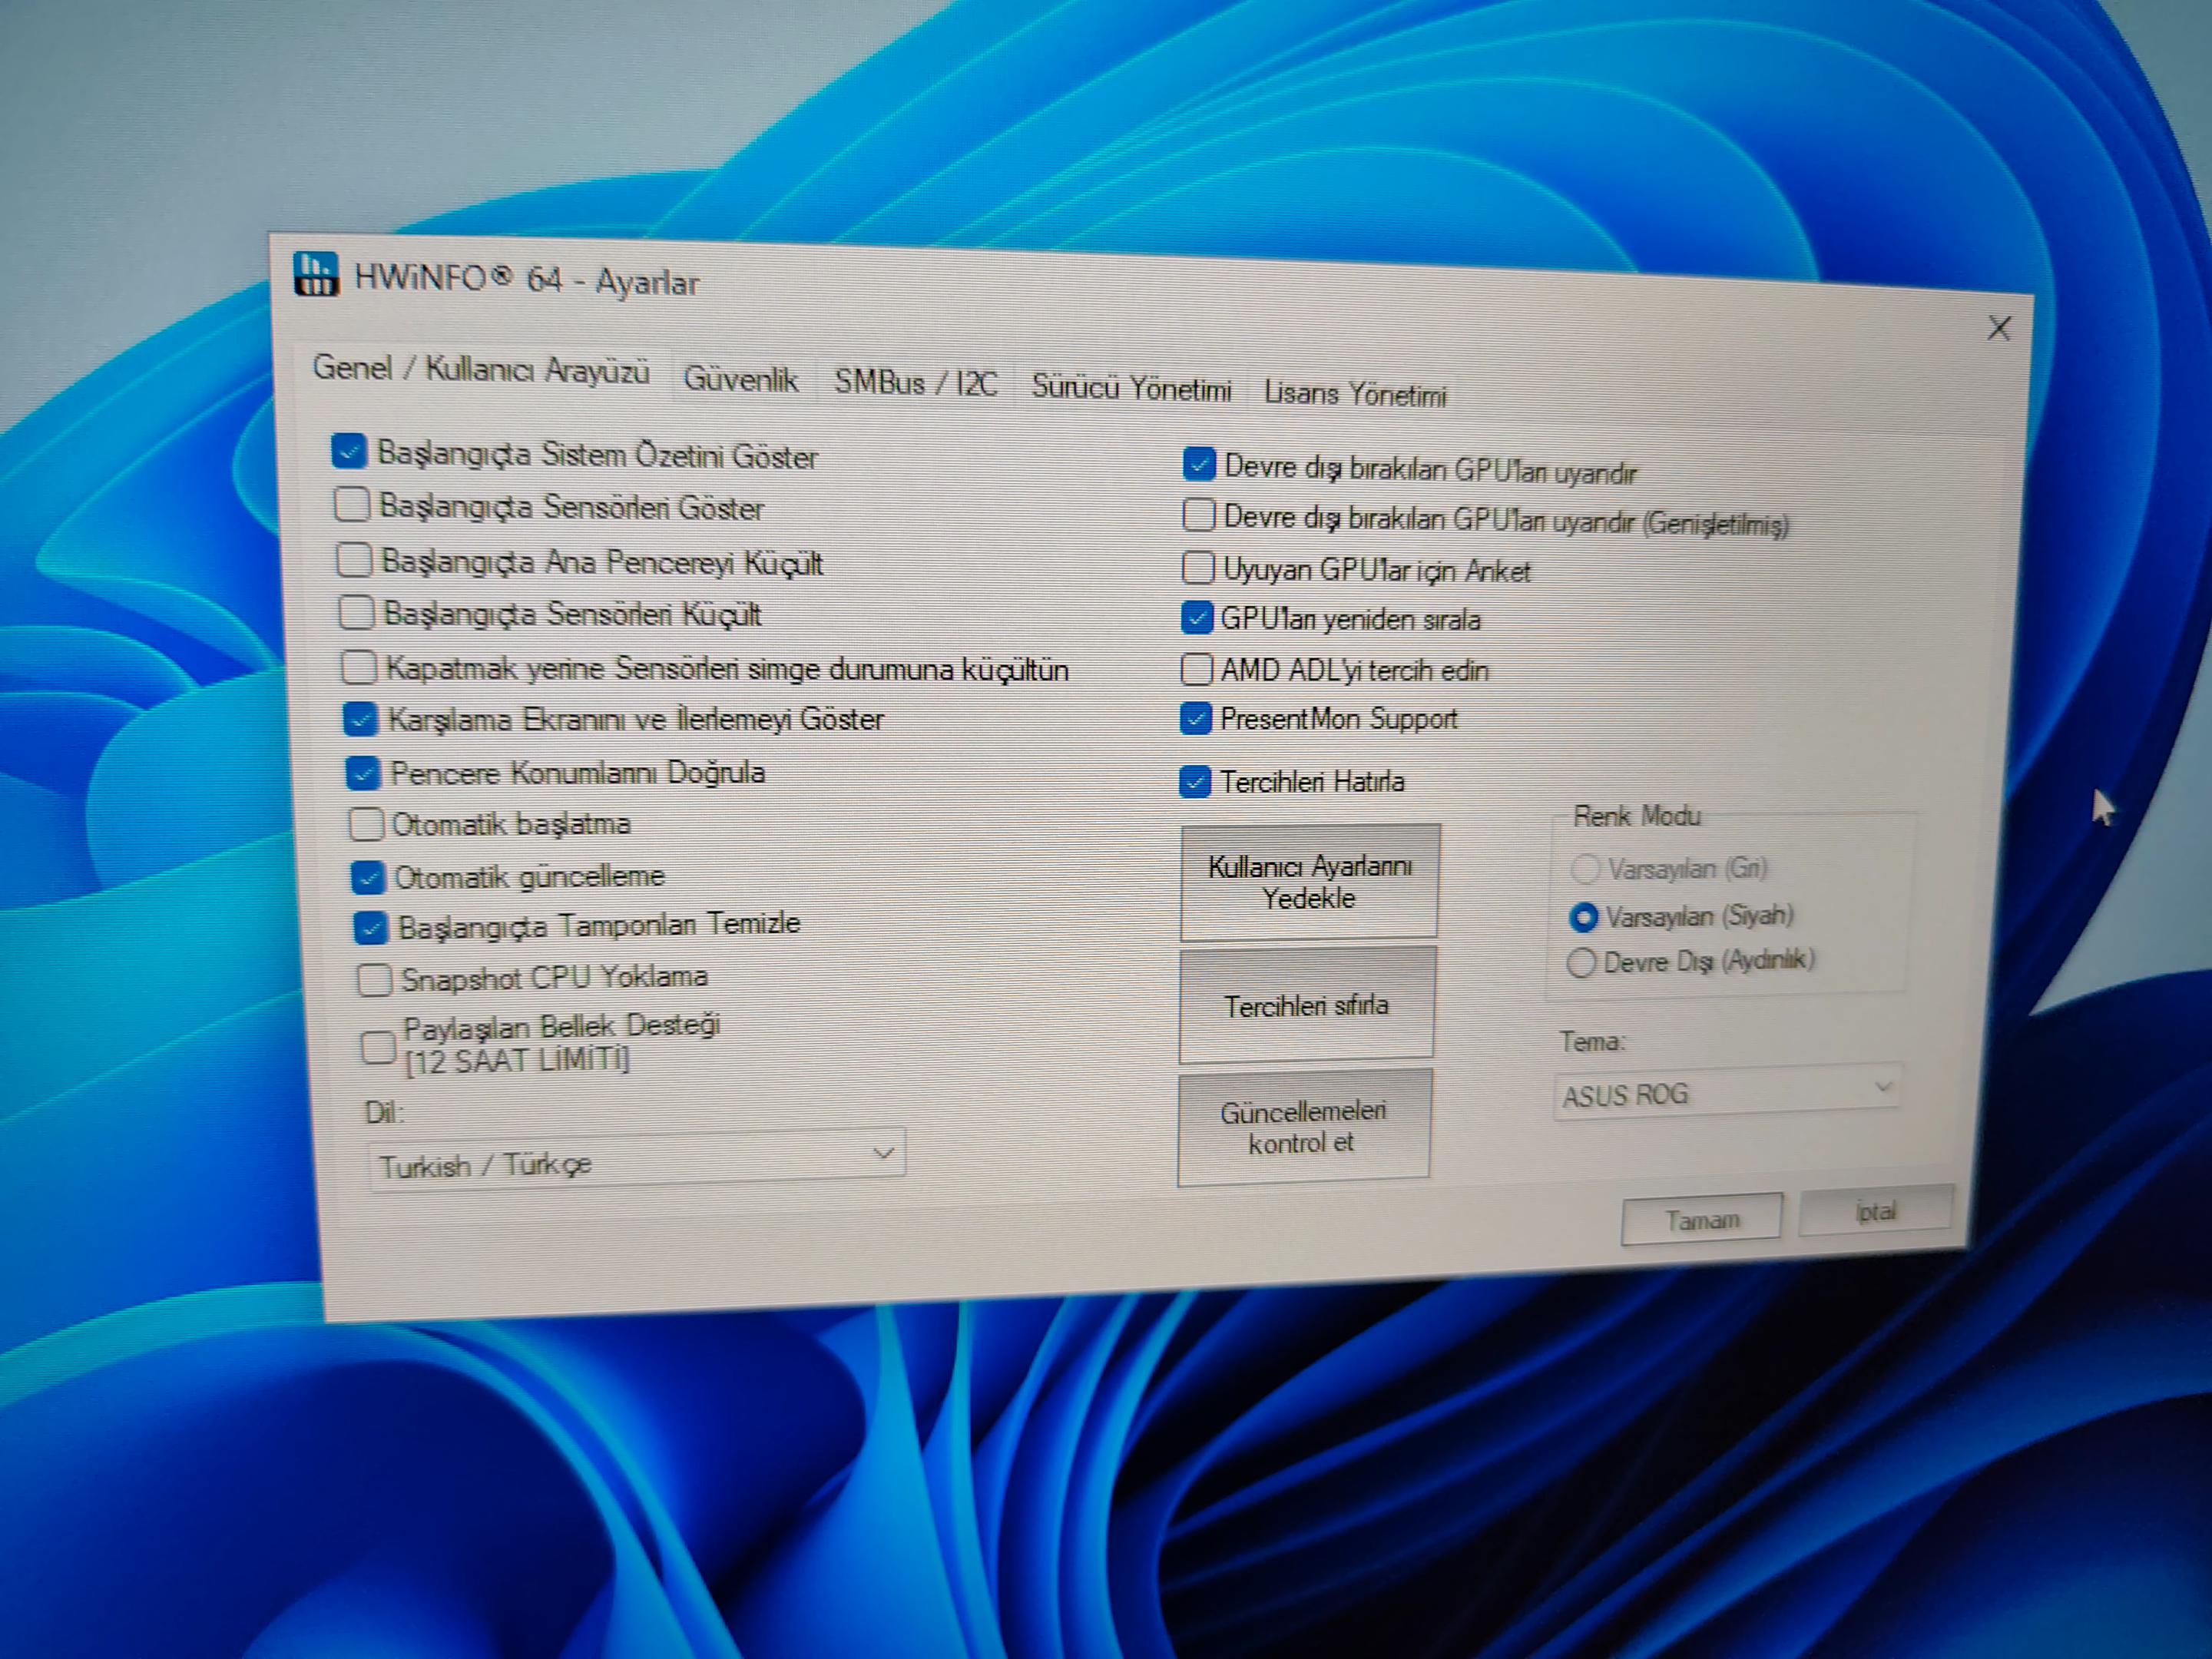Open the Güvenlik tab

coord(740,379)
